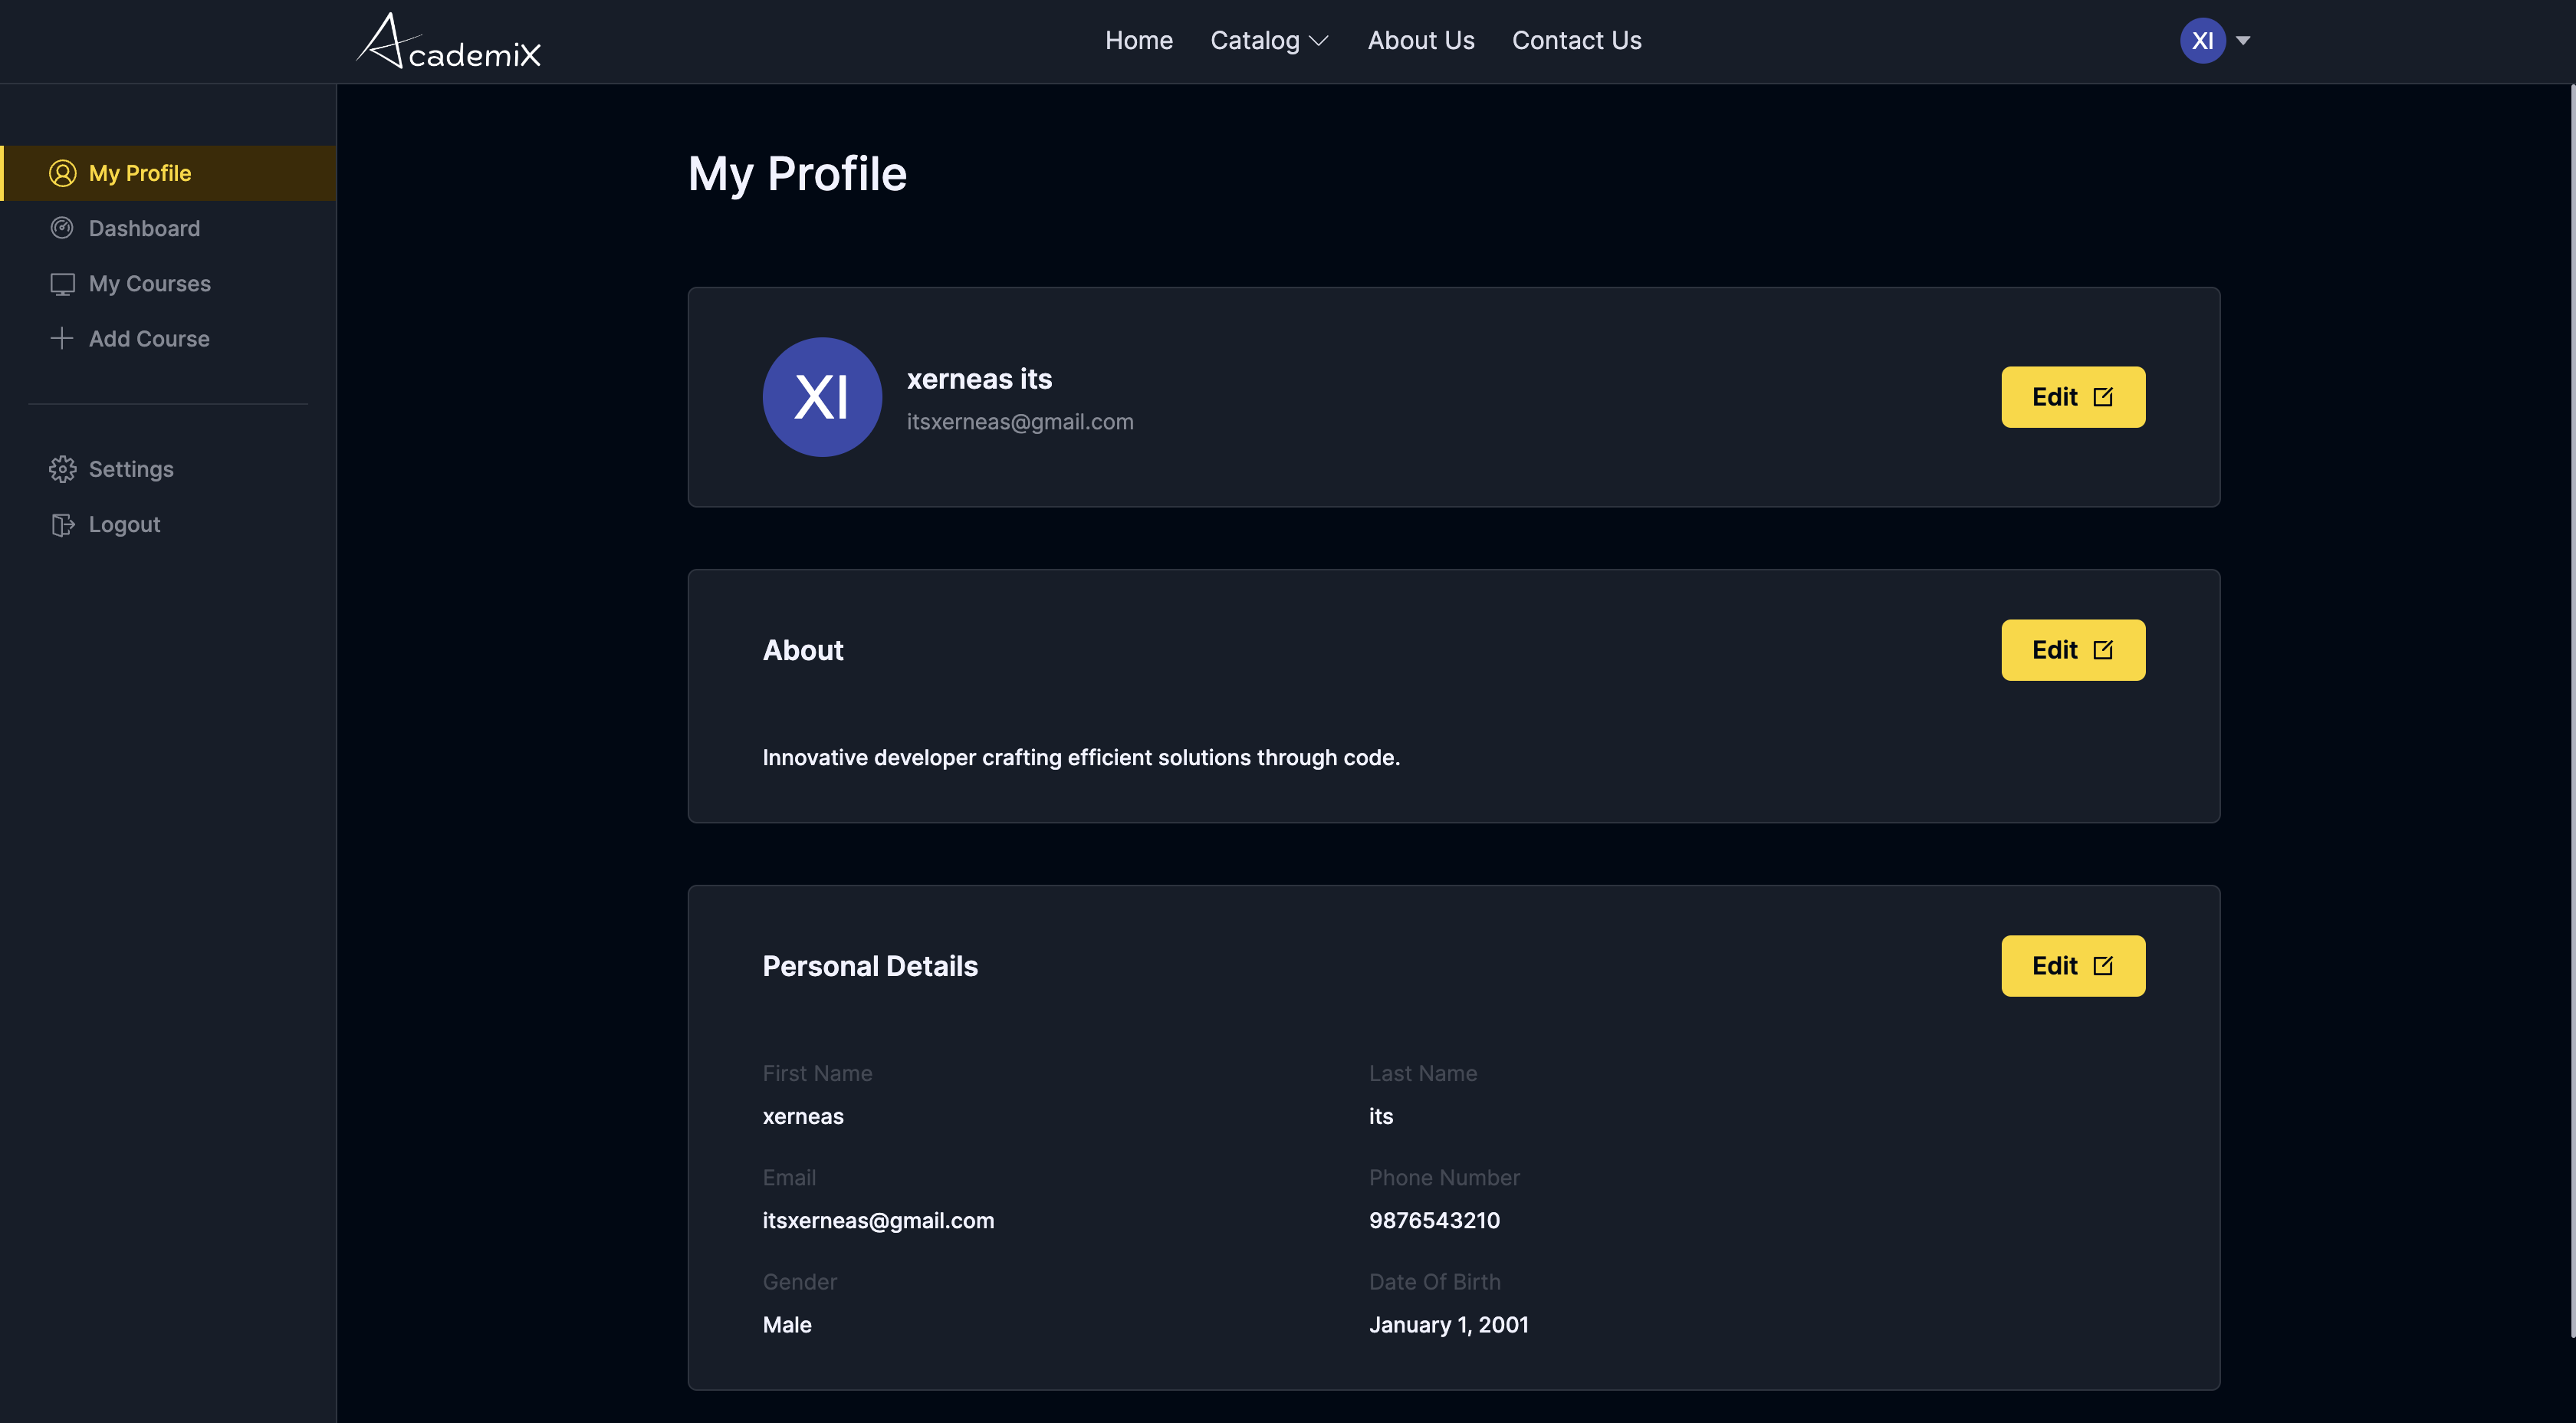The height and width of the screenshot is (1423, 2576).
Task: Click the Dashboard gauge icon
Action: pyautogui.click(x=62, y=228)
